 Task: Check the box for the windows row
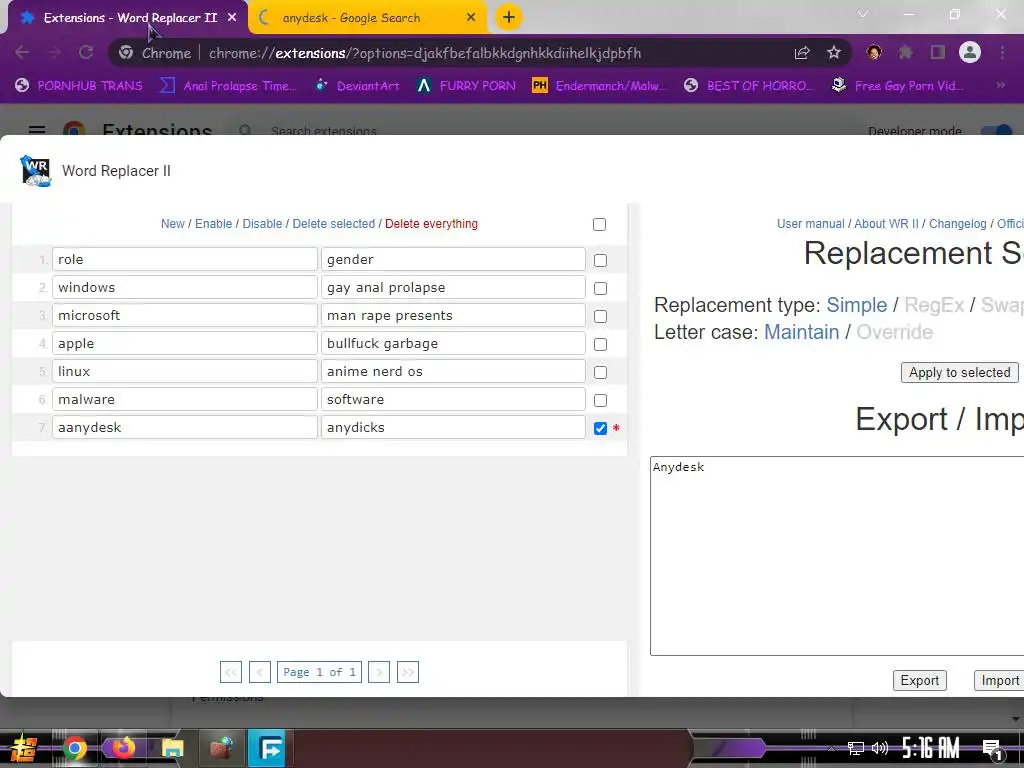point(600,289)
